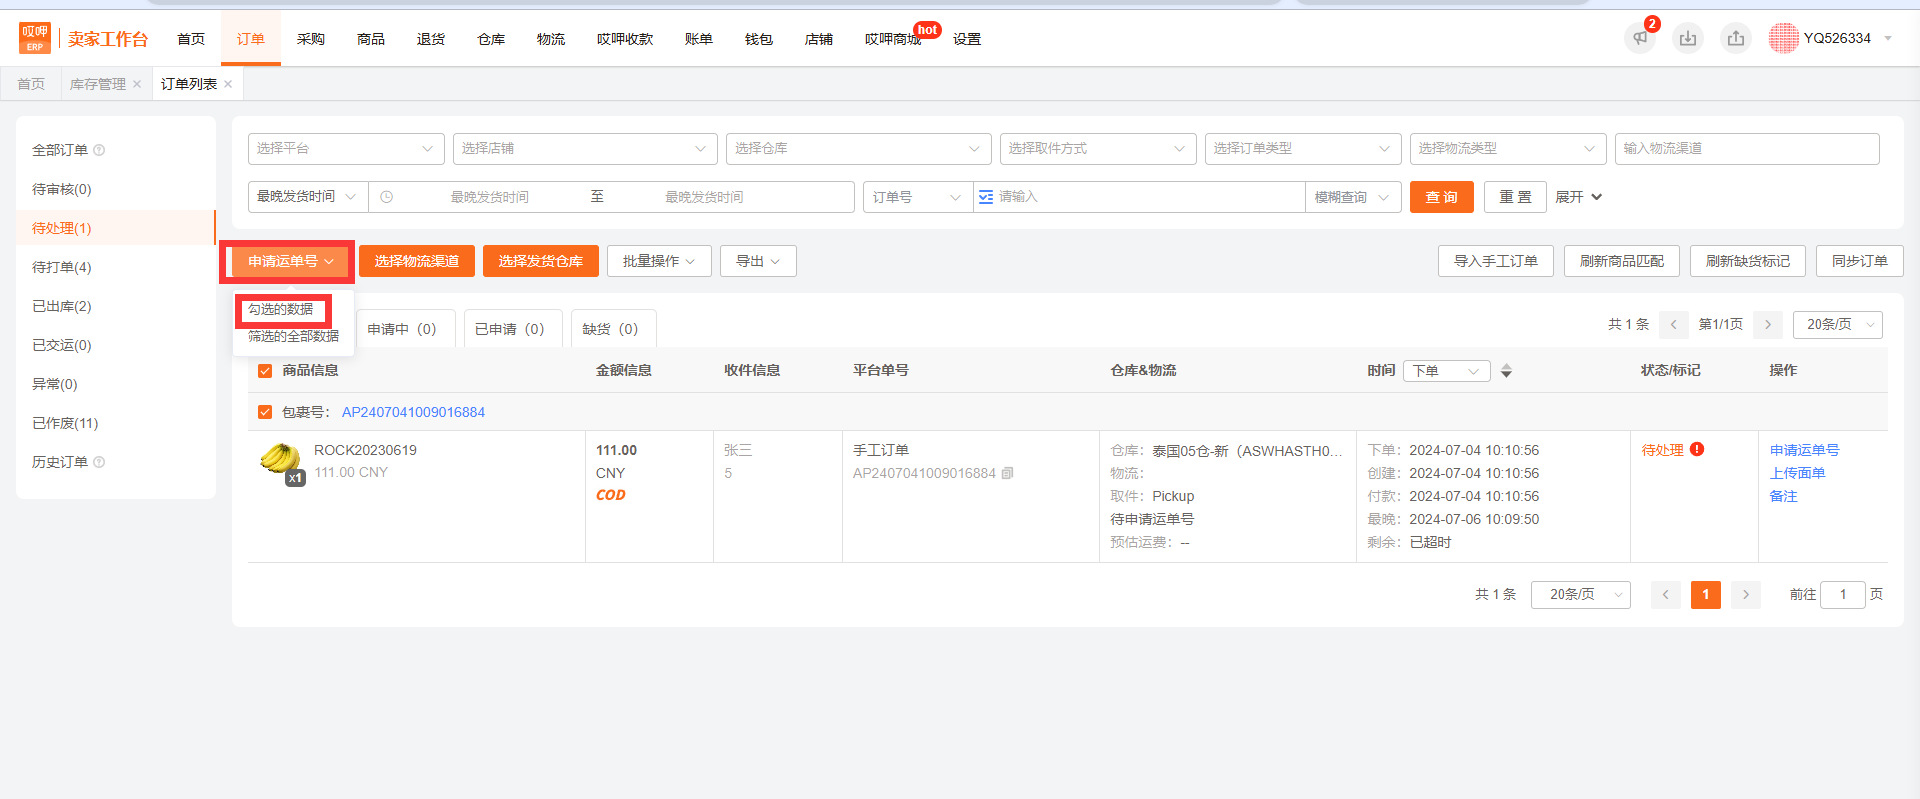Select 勾选的数据 menu option

tap(281, 310)
